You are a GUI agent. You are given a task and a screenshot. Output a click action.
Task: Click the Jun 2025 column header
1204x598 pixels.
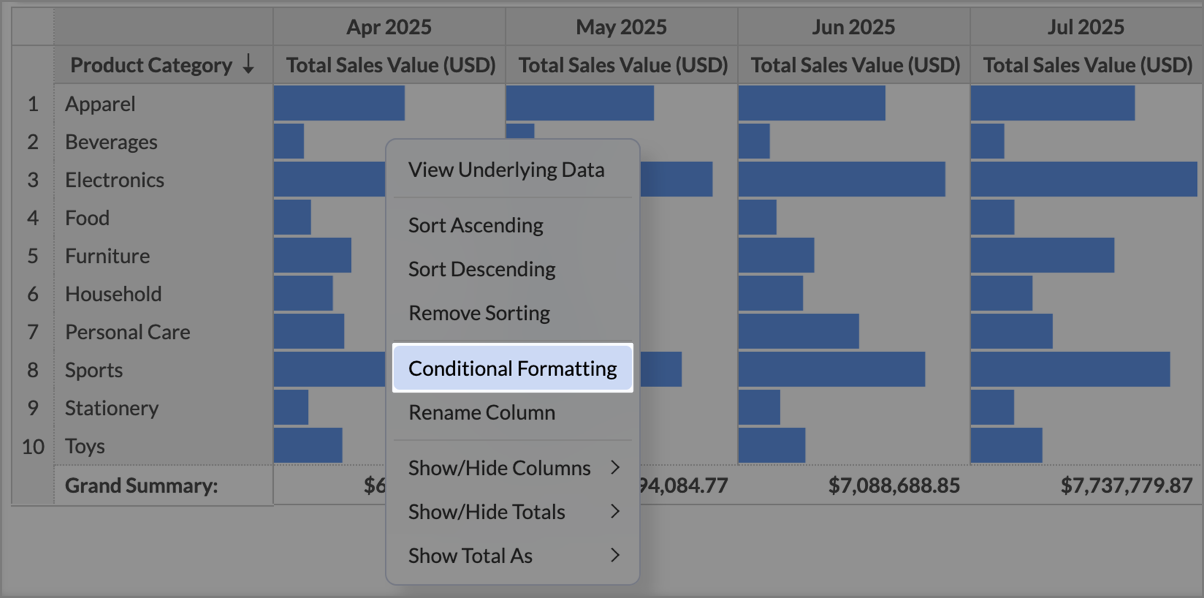click(853, 27)
